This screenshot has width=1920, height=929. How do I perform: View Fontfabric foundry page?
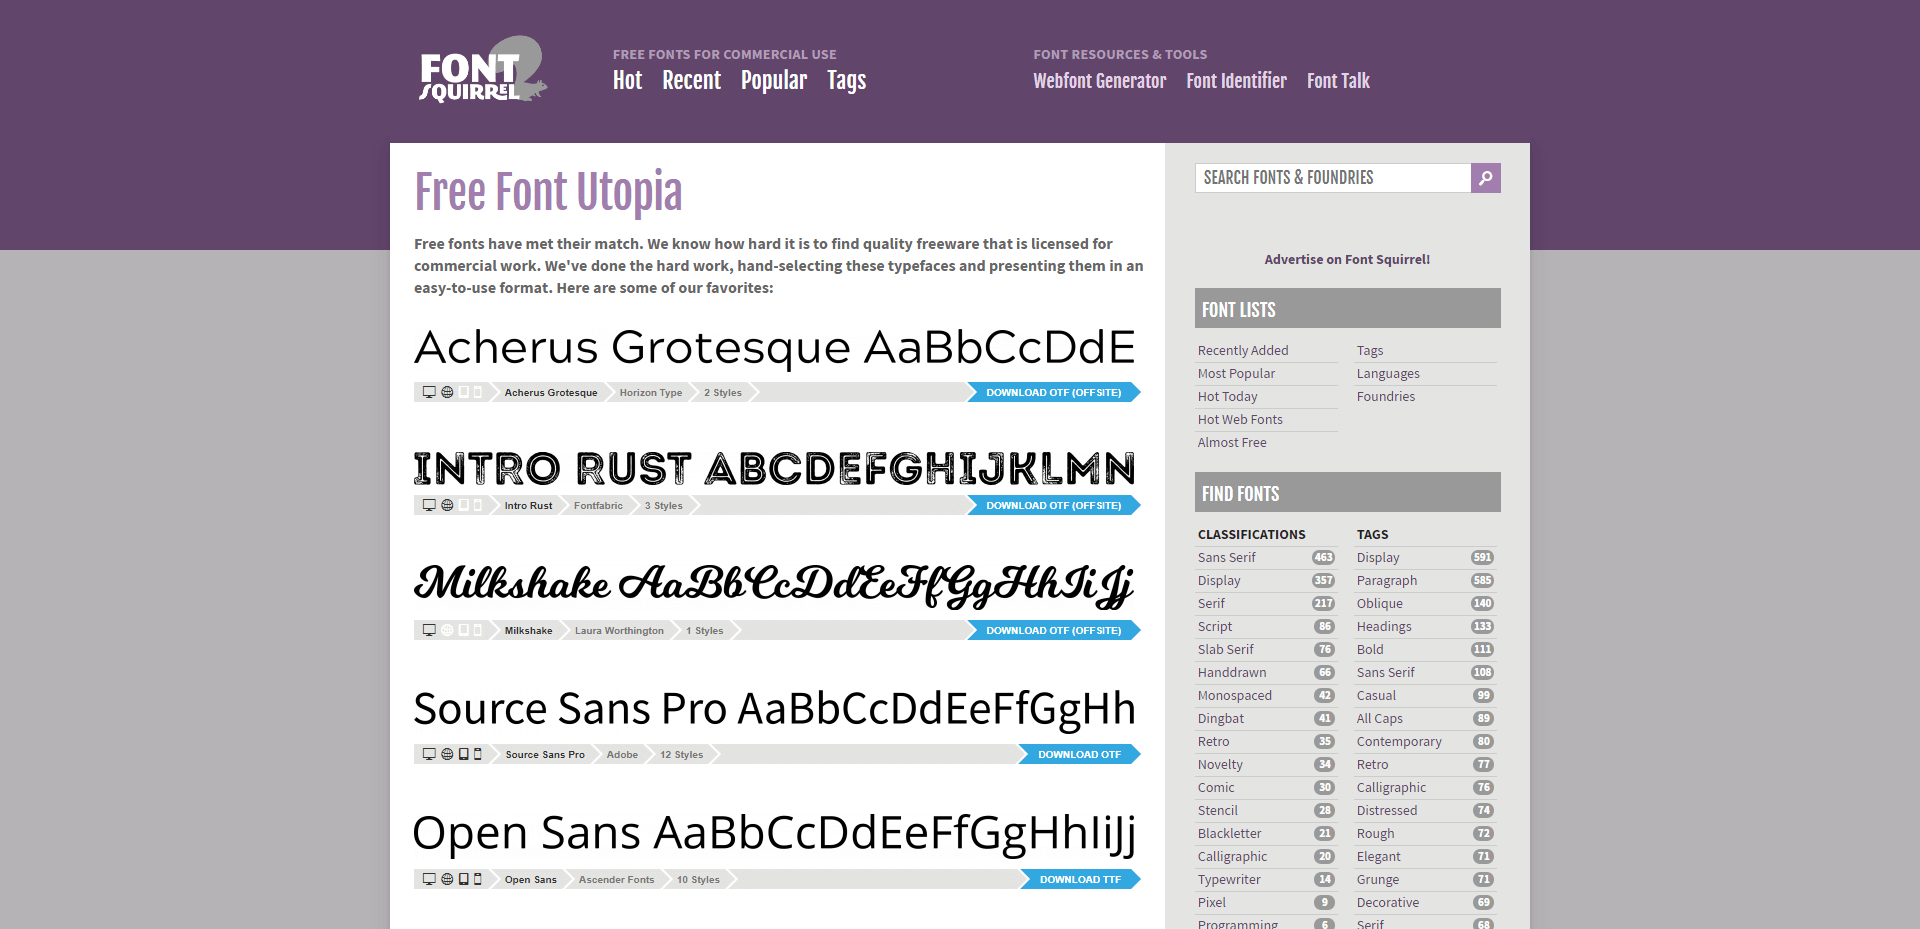[x=598, y=505]
